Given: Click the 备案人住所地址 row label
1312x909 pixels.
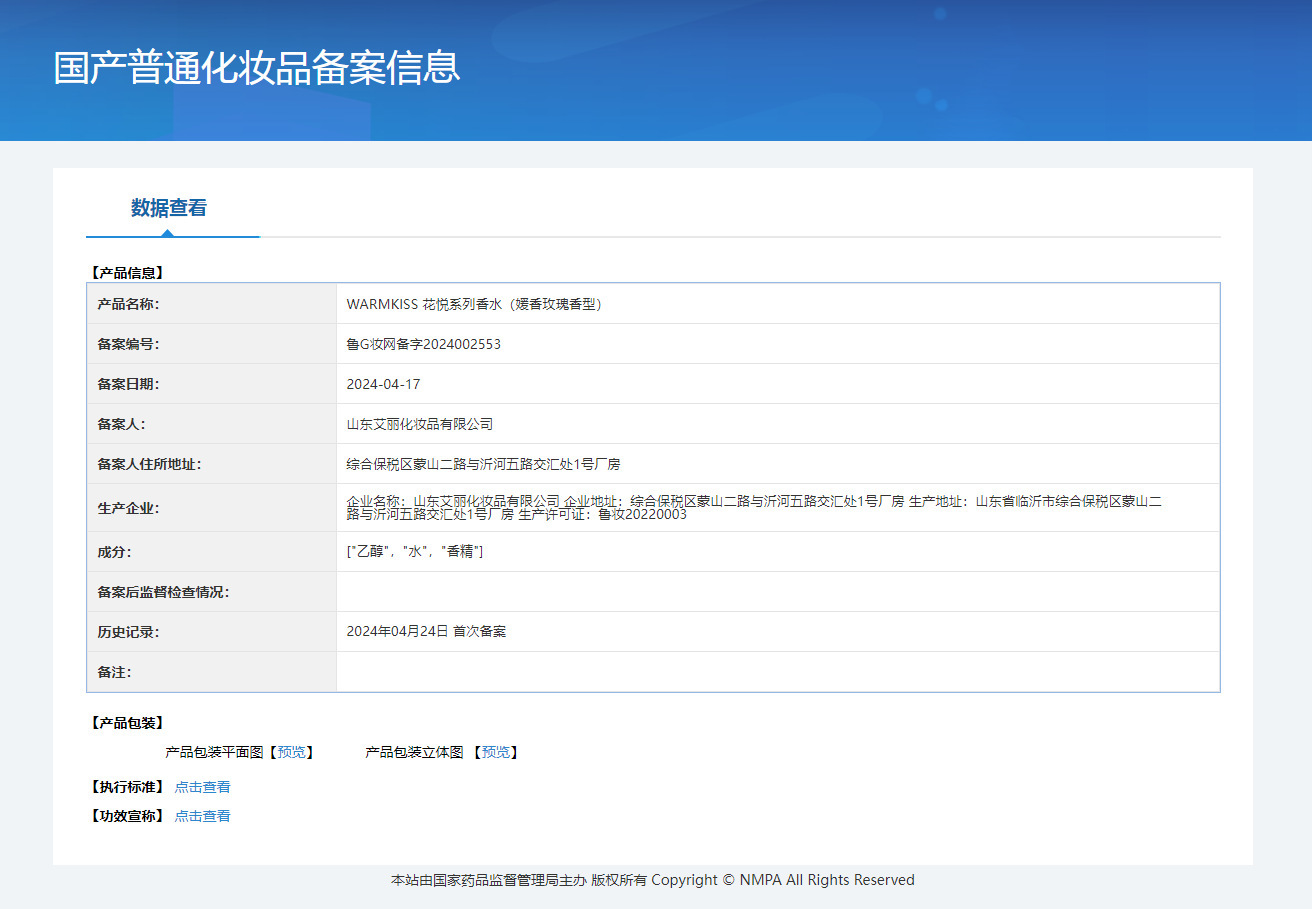Looking at the screenshot, I should point(149,464).
